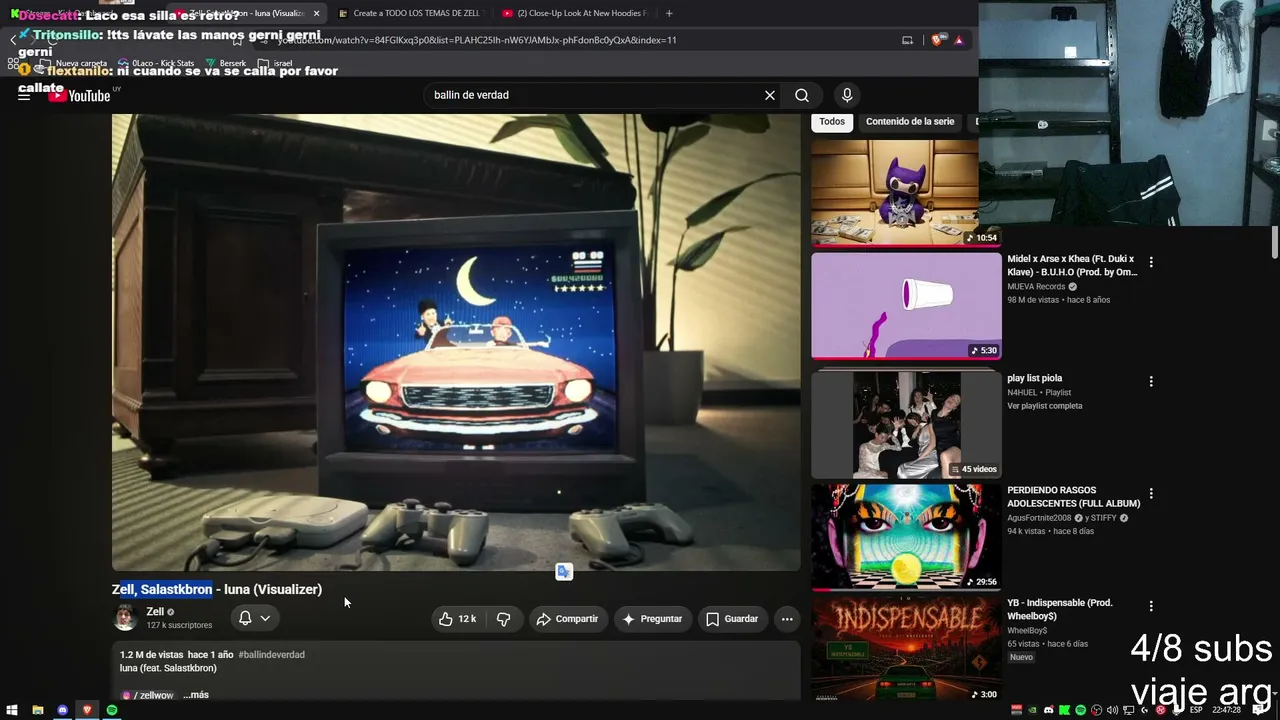Switch to Close-Up Look At New Hoodies tab
The height and width of the screenshot is (720, 1280).
573,13
